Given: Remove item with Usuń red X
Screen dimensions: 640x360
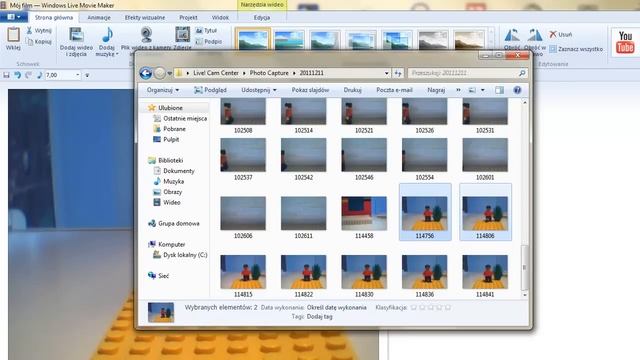Looking at the screenshot, I should (560, 35).
